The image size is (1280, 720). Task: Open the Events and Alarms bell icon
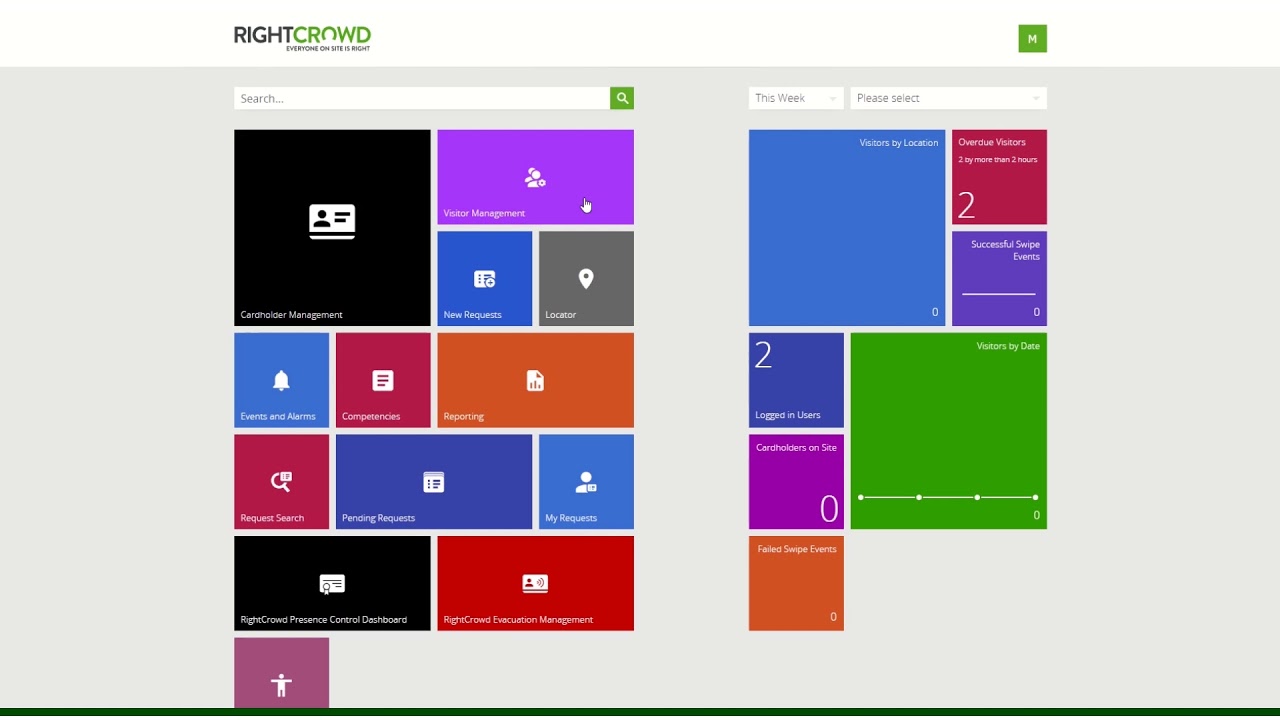click(281, 380)
